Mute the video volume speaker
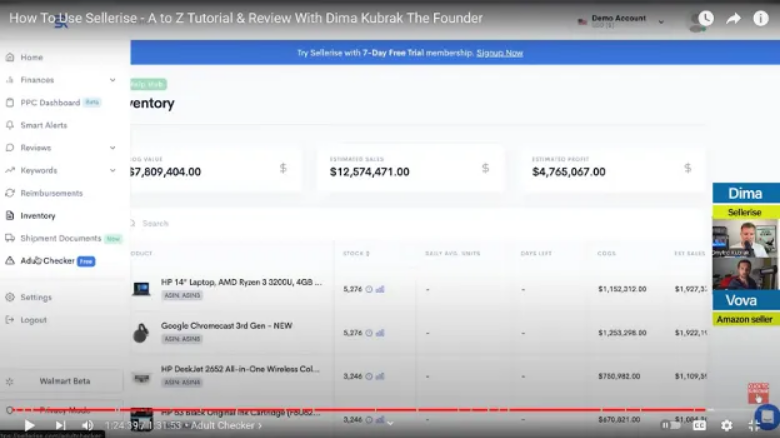Screen dimensions: 780x438 pos(88,425)
